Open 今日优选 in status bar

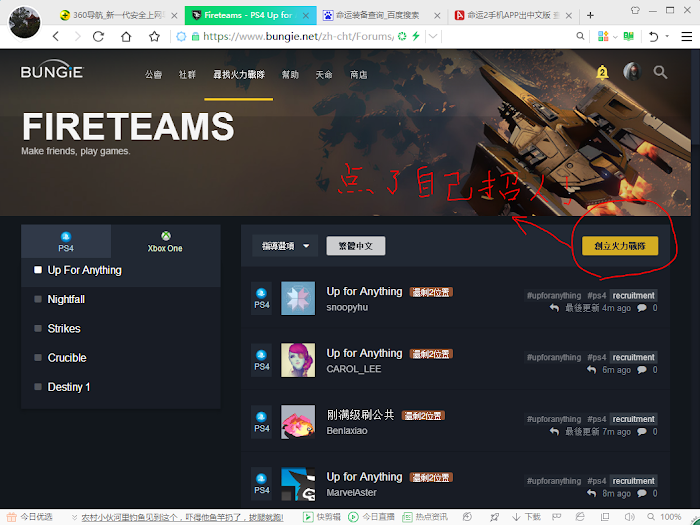[x=29, y=517]
